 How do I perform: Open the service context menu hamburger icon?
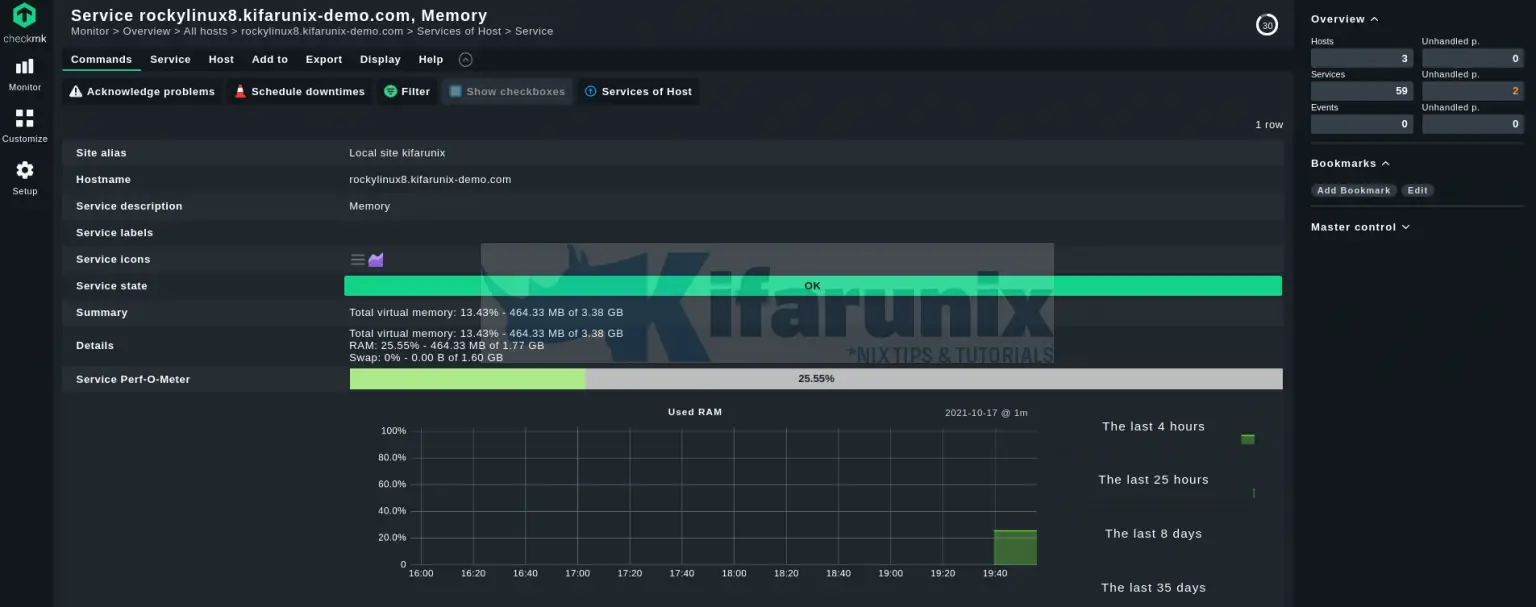click(355, 259)
